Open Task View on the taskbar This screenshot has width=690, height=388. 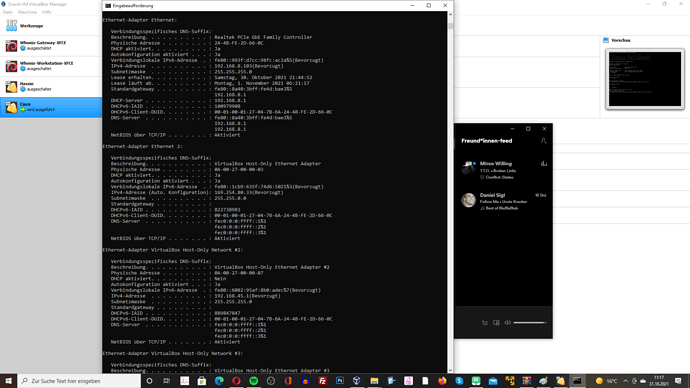tap(167, 381)
